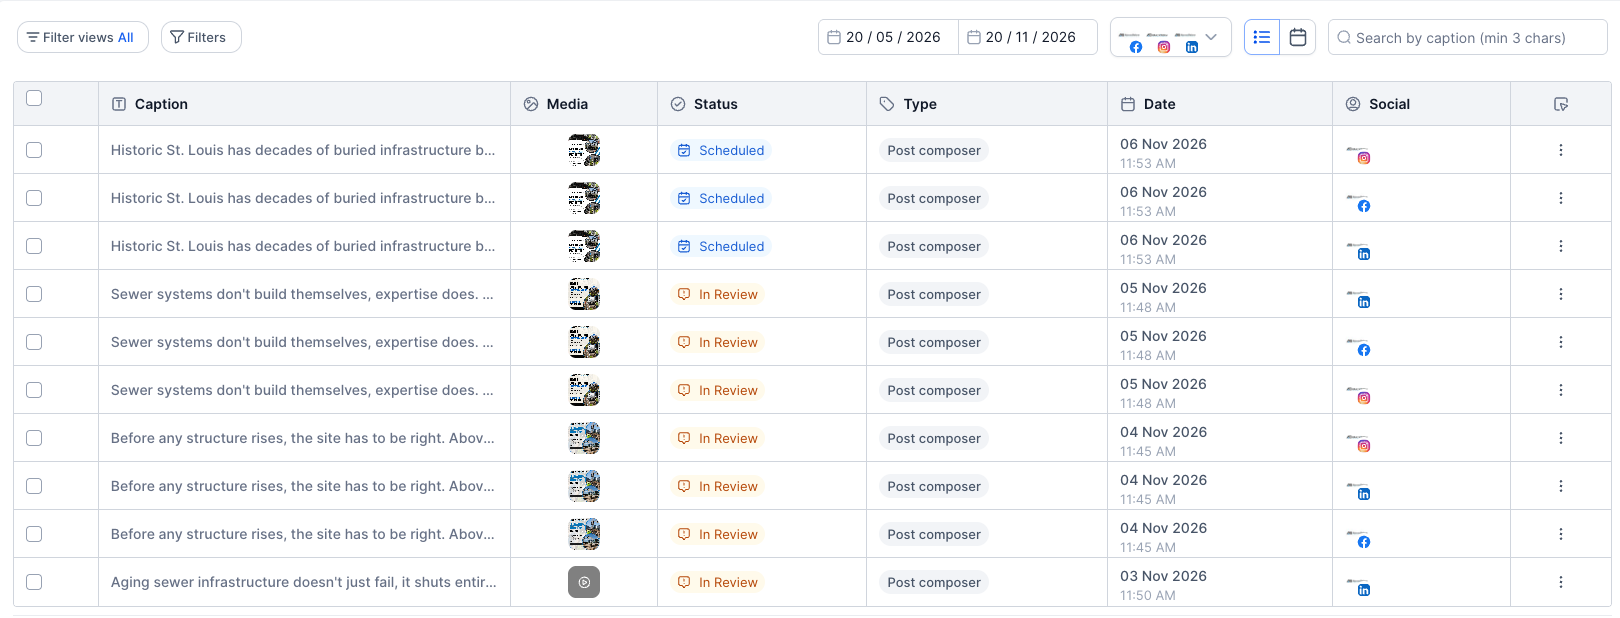Click Instagram account icon in 06 Nov row
The width and height of the screenshot is (1620, 618).
coord(1358,153)
